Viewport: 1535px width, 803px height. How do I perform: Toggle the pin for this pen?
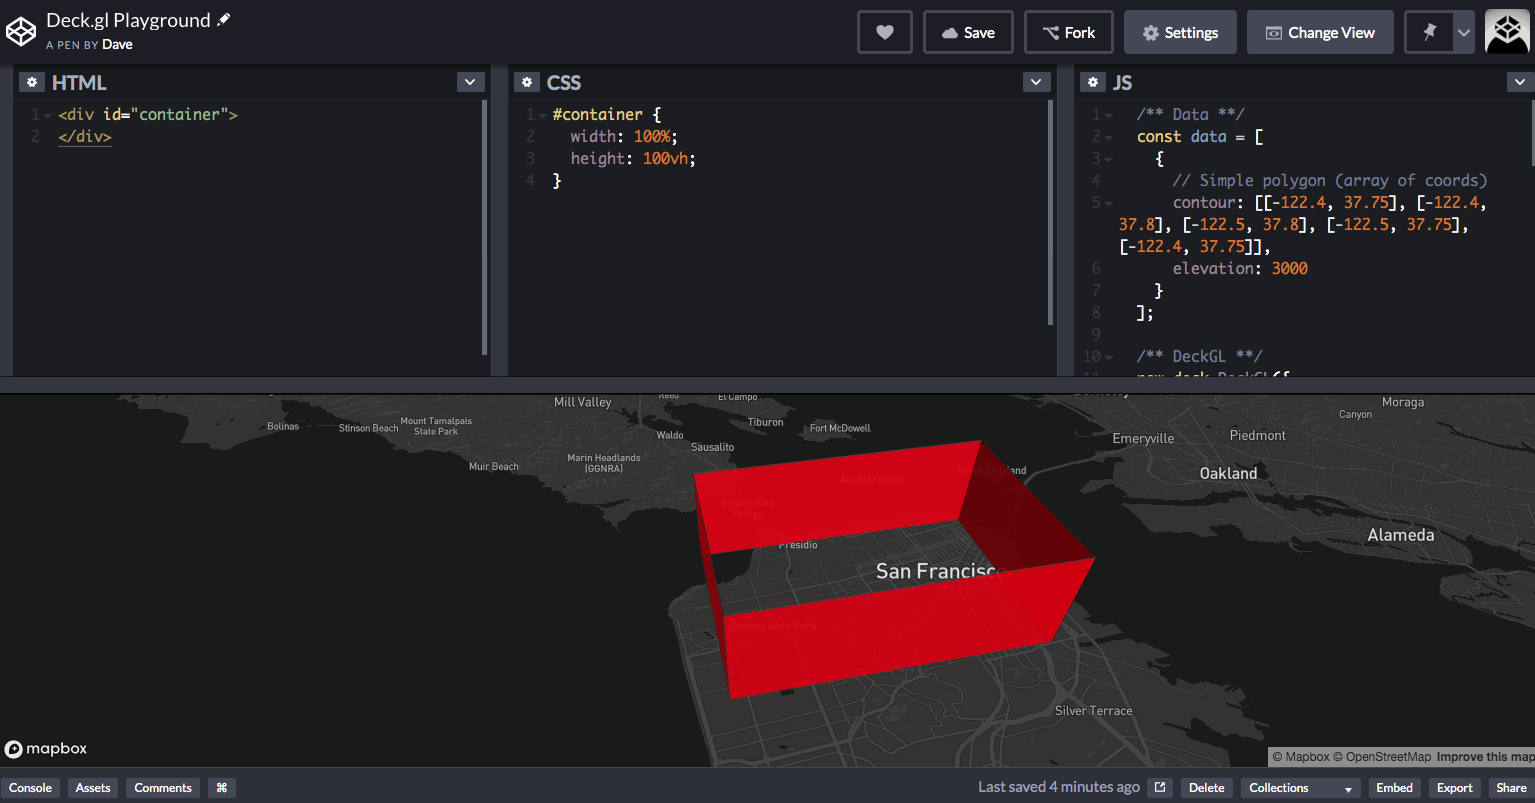coord(1428,31)
